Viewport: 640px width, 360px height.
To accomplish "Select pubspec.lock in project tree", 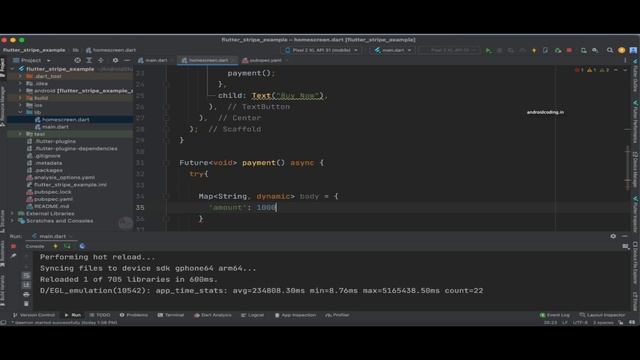I will (x=52, y=192).
